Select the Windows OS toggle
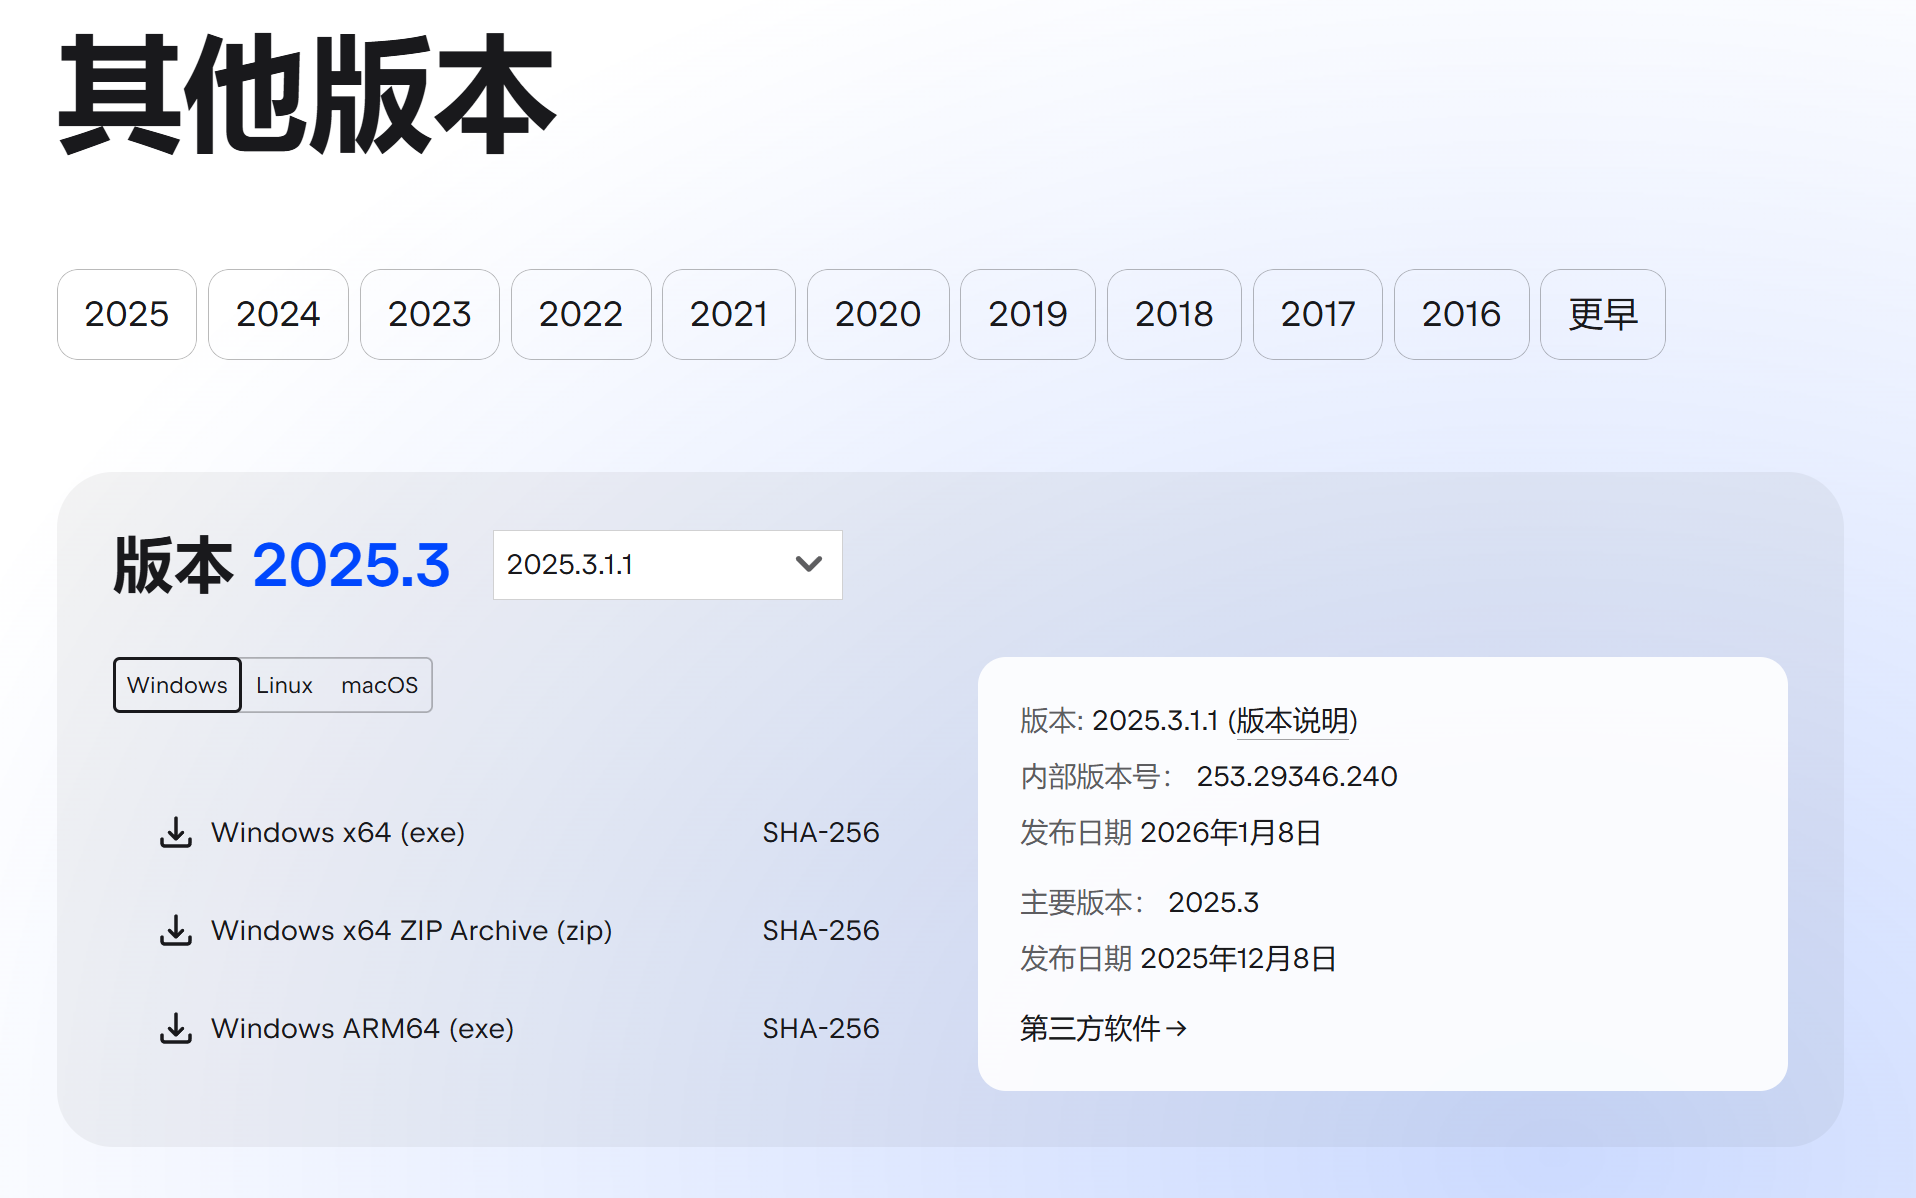The width and height of the screenshot is (1916, 1198). pyautogui.click(x=177, y=685)
